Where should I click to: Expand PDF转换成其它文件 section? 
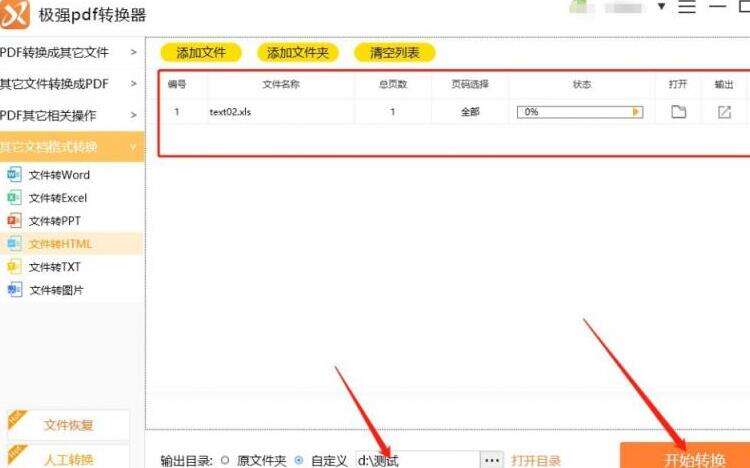(x=72, y=52)
